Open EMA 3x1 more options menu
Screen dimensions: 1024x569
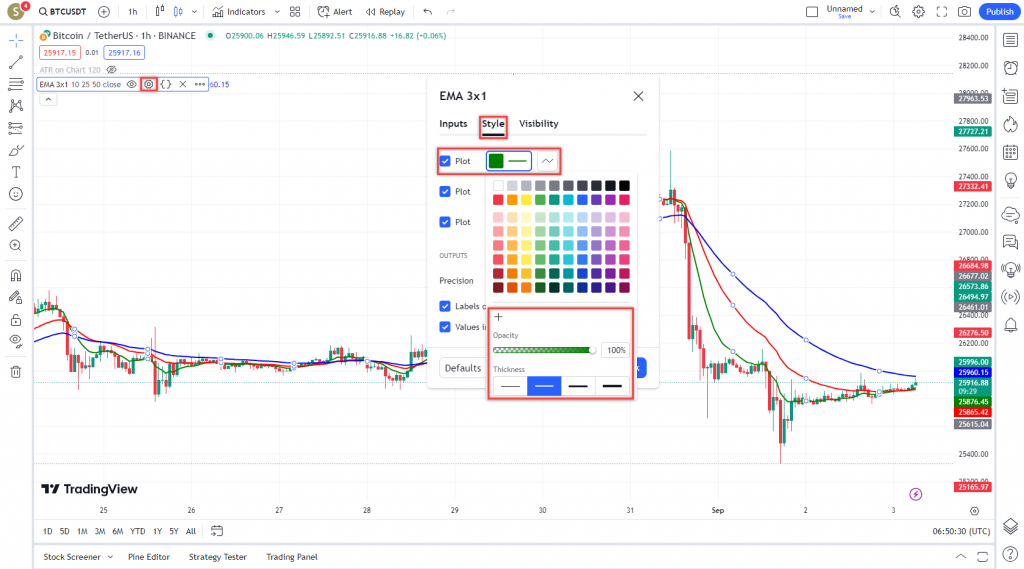coord(200,84)
